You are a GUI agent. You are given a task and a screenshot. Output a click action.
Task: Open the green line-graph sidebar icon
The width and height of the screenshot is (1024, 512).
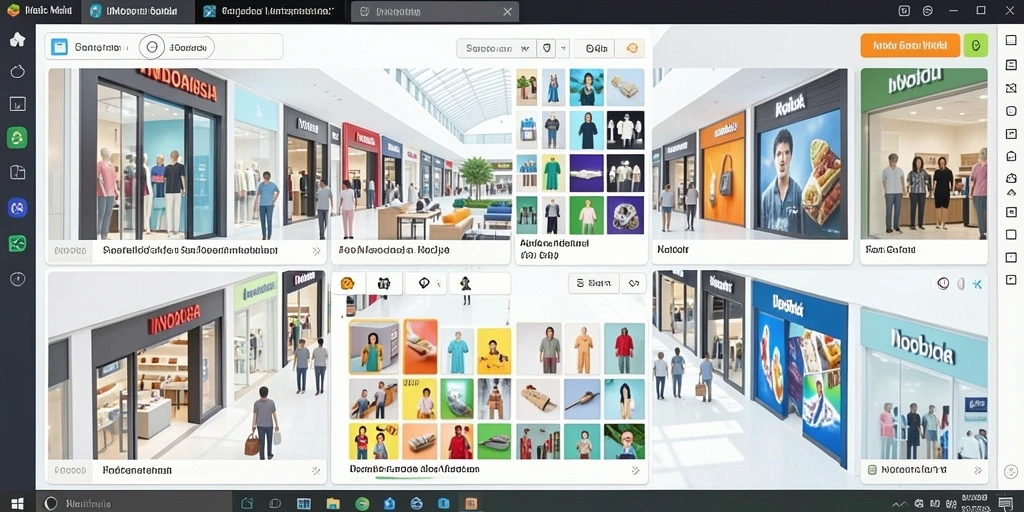point(17,244)
